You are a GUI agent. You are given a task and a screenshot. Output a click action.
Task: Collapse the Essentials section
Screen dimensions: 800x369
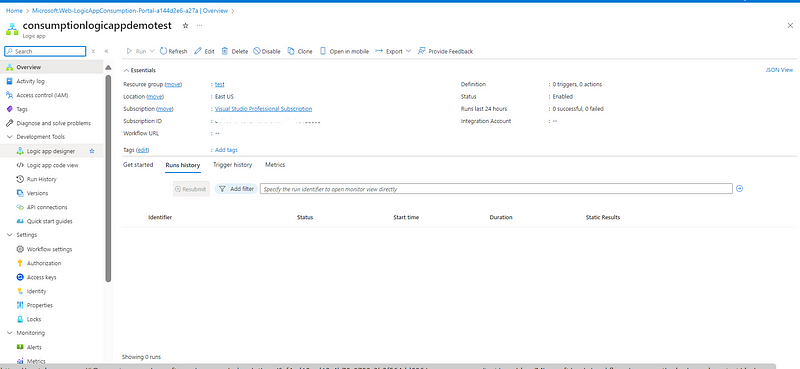pyautogui.click(x=127, y=70)
